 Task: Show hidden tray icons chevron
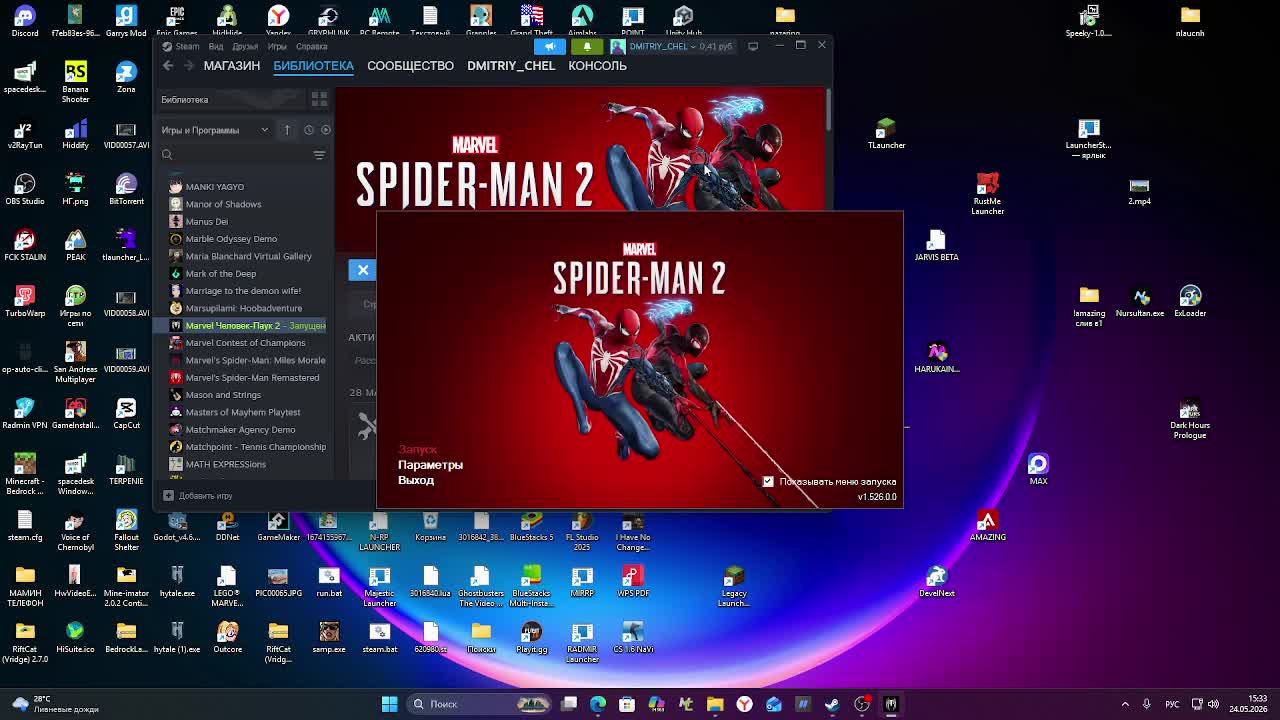tap(1125, 704)
